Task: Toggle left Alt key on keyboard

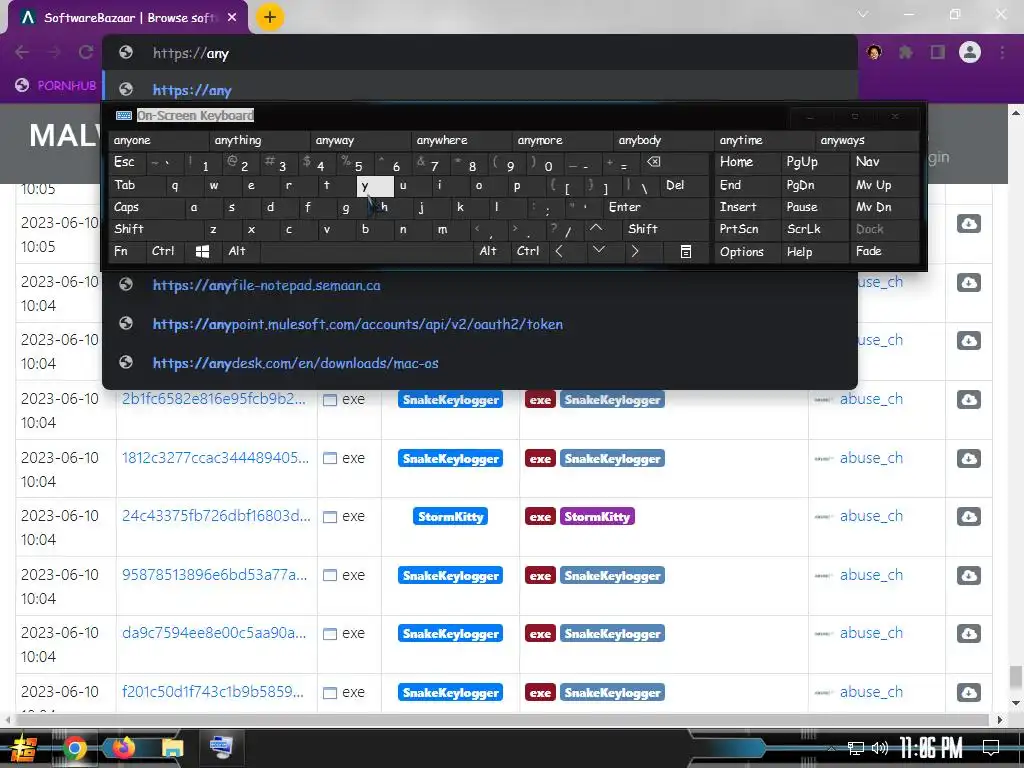Action: 240,251
